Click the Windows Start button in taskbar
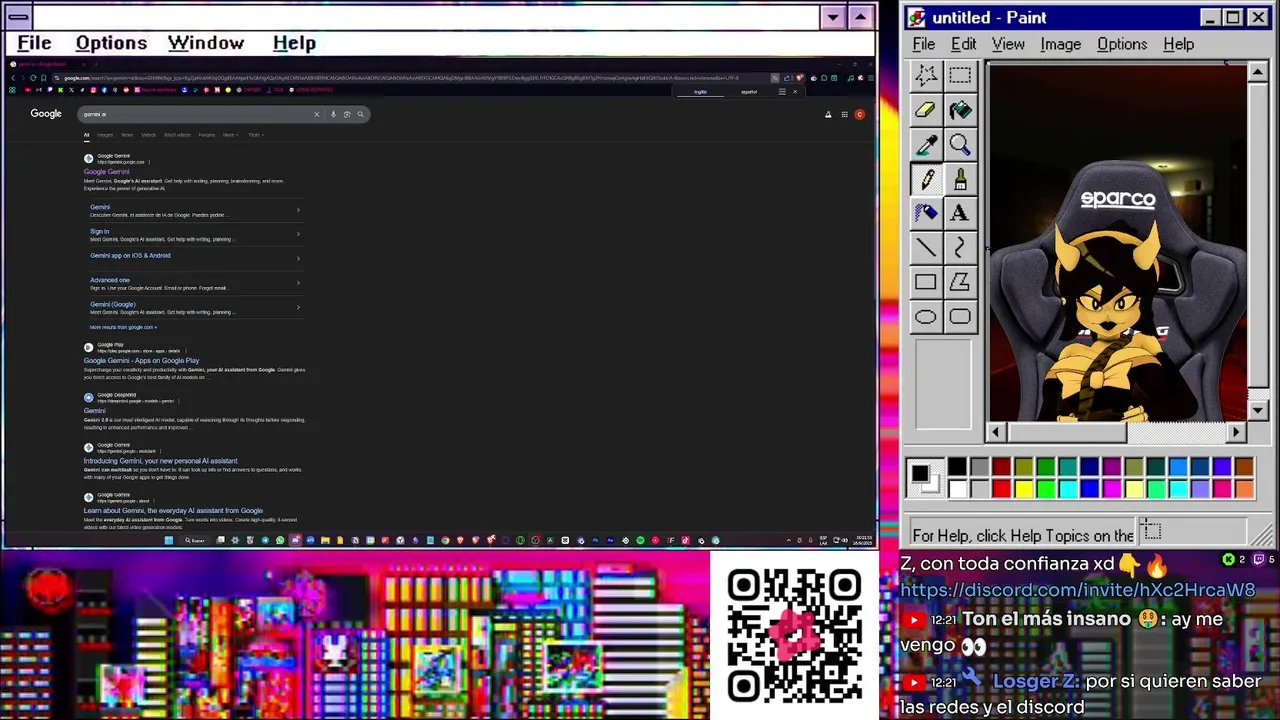Screen dimensions: 1280x720 (168, 541)
